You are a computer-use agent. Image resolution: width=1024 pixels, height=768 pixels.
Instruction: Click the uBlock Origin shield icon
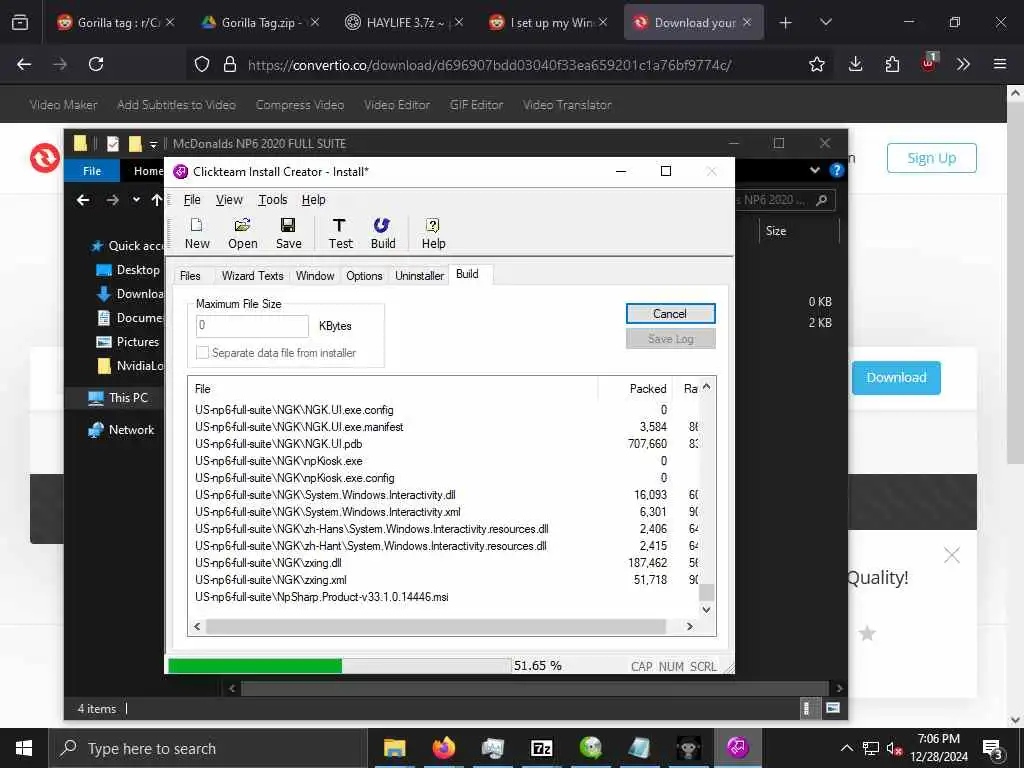[x=929, y=63]
